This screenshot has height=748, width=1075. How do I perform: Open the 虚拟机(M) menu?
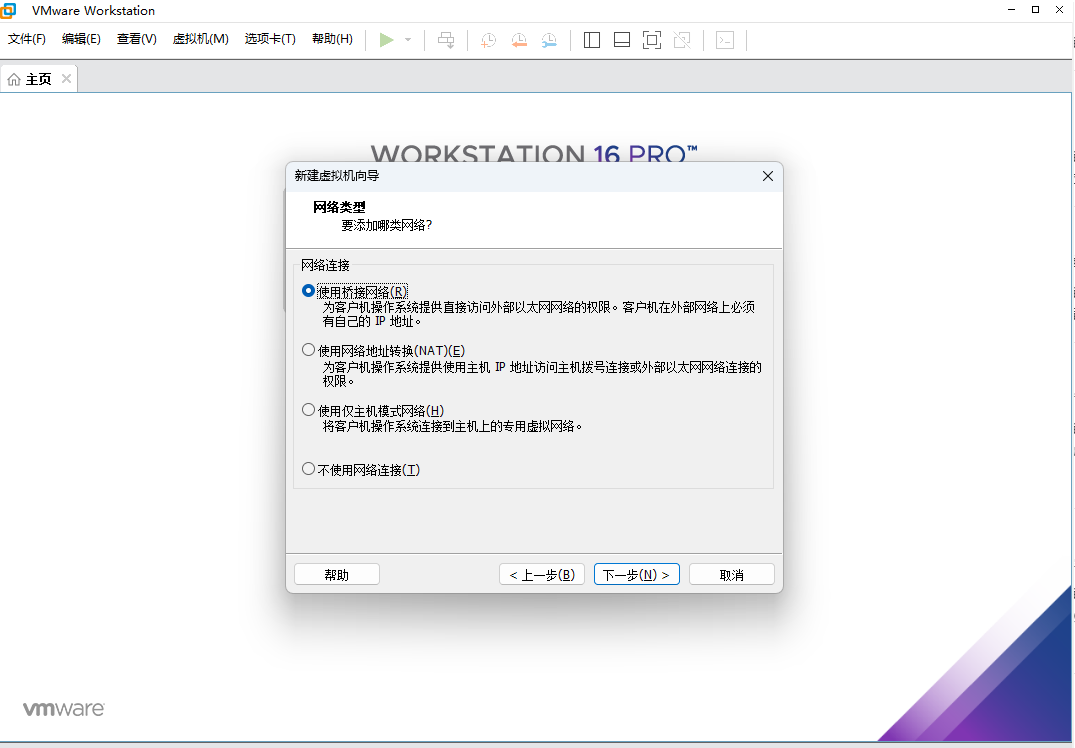200,39
